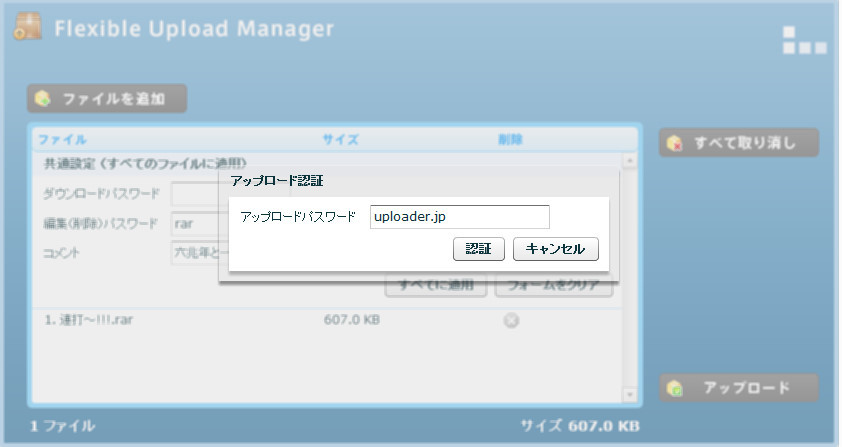Screen dimensions: 842x447
Task: Click the アップロードパスワード input field
Action: [460, 217]
